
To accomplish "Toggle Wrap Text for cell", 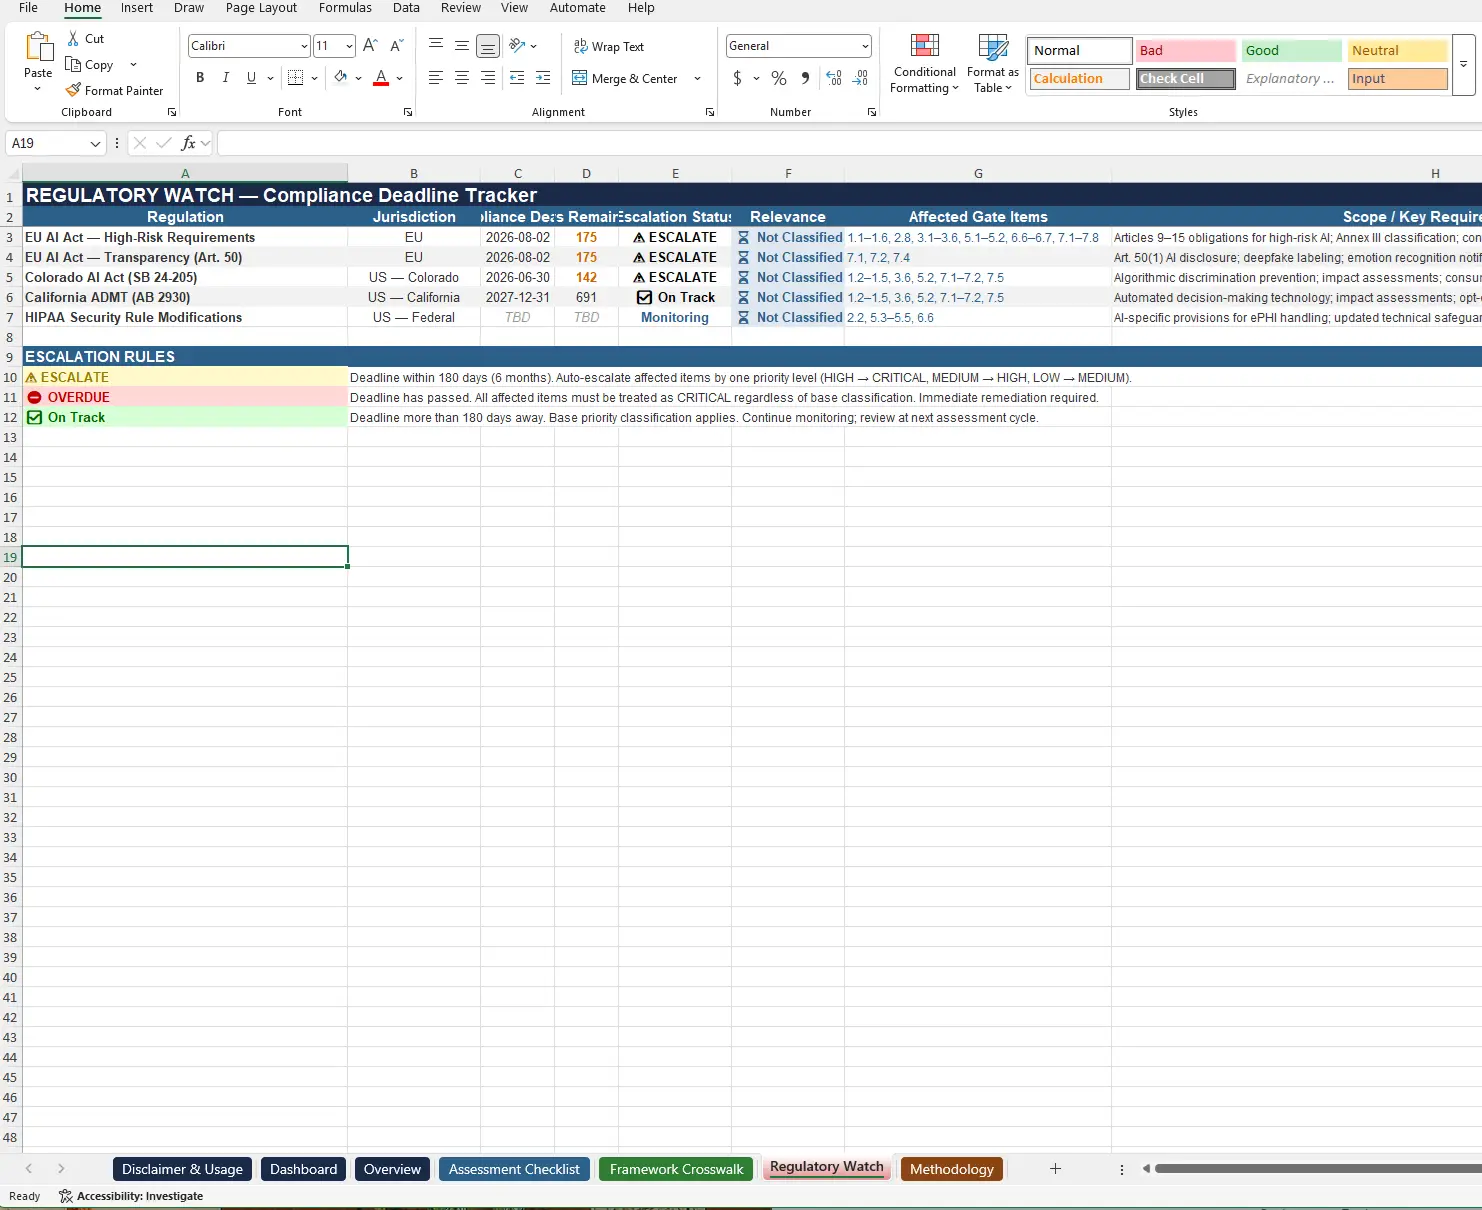I will point(609,46).
